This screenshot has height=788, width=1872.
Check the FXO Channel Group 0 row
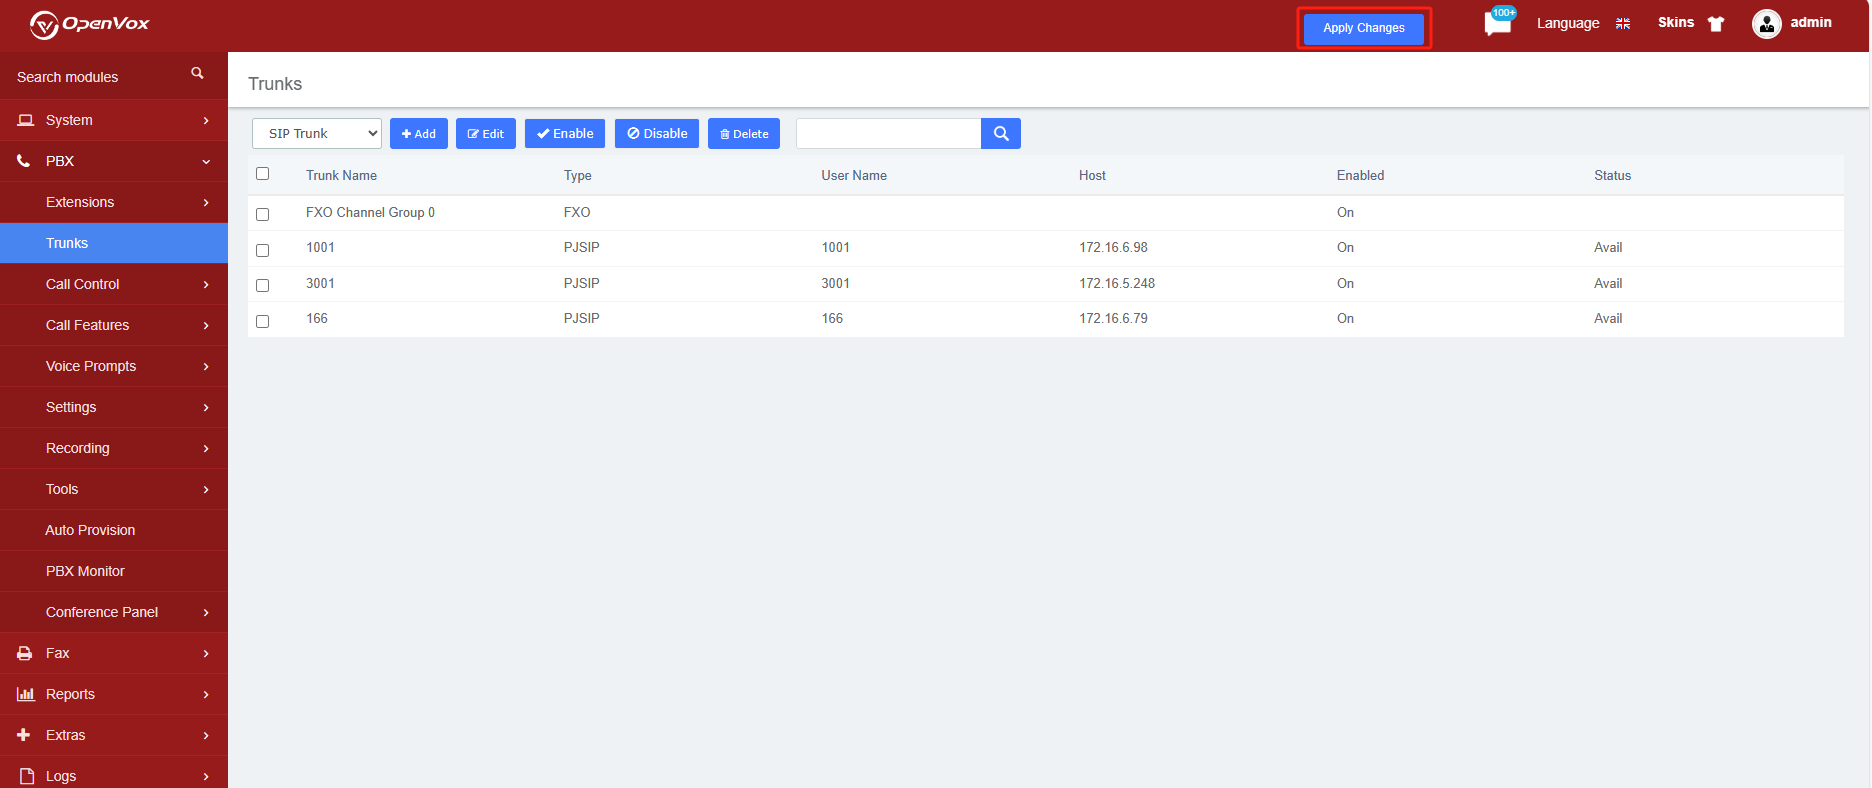tap(263, 214)
